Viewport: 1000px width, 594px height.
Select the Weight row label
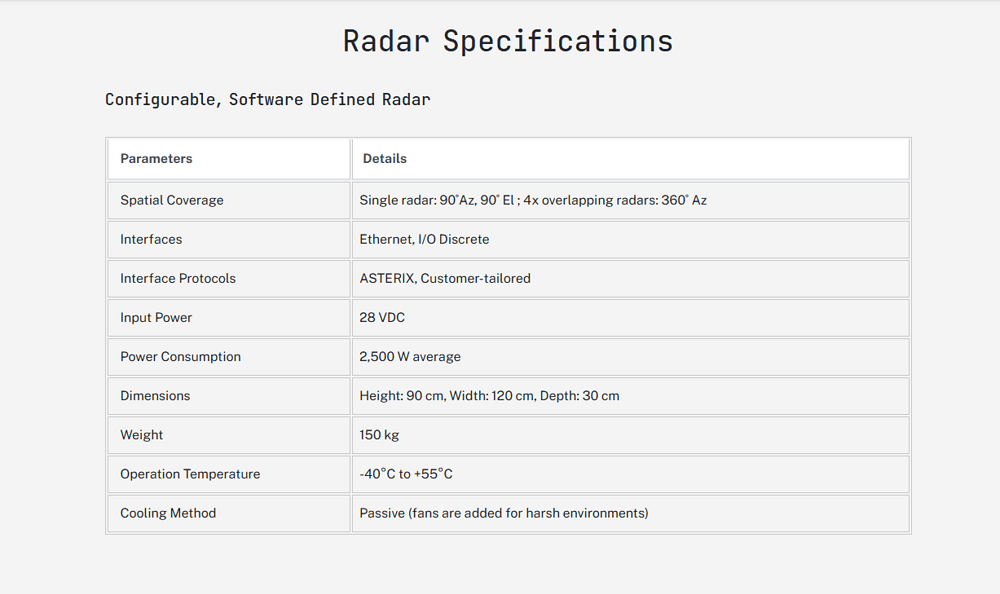click(x=142, y=434)
